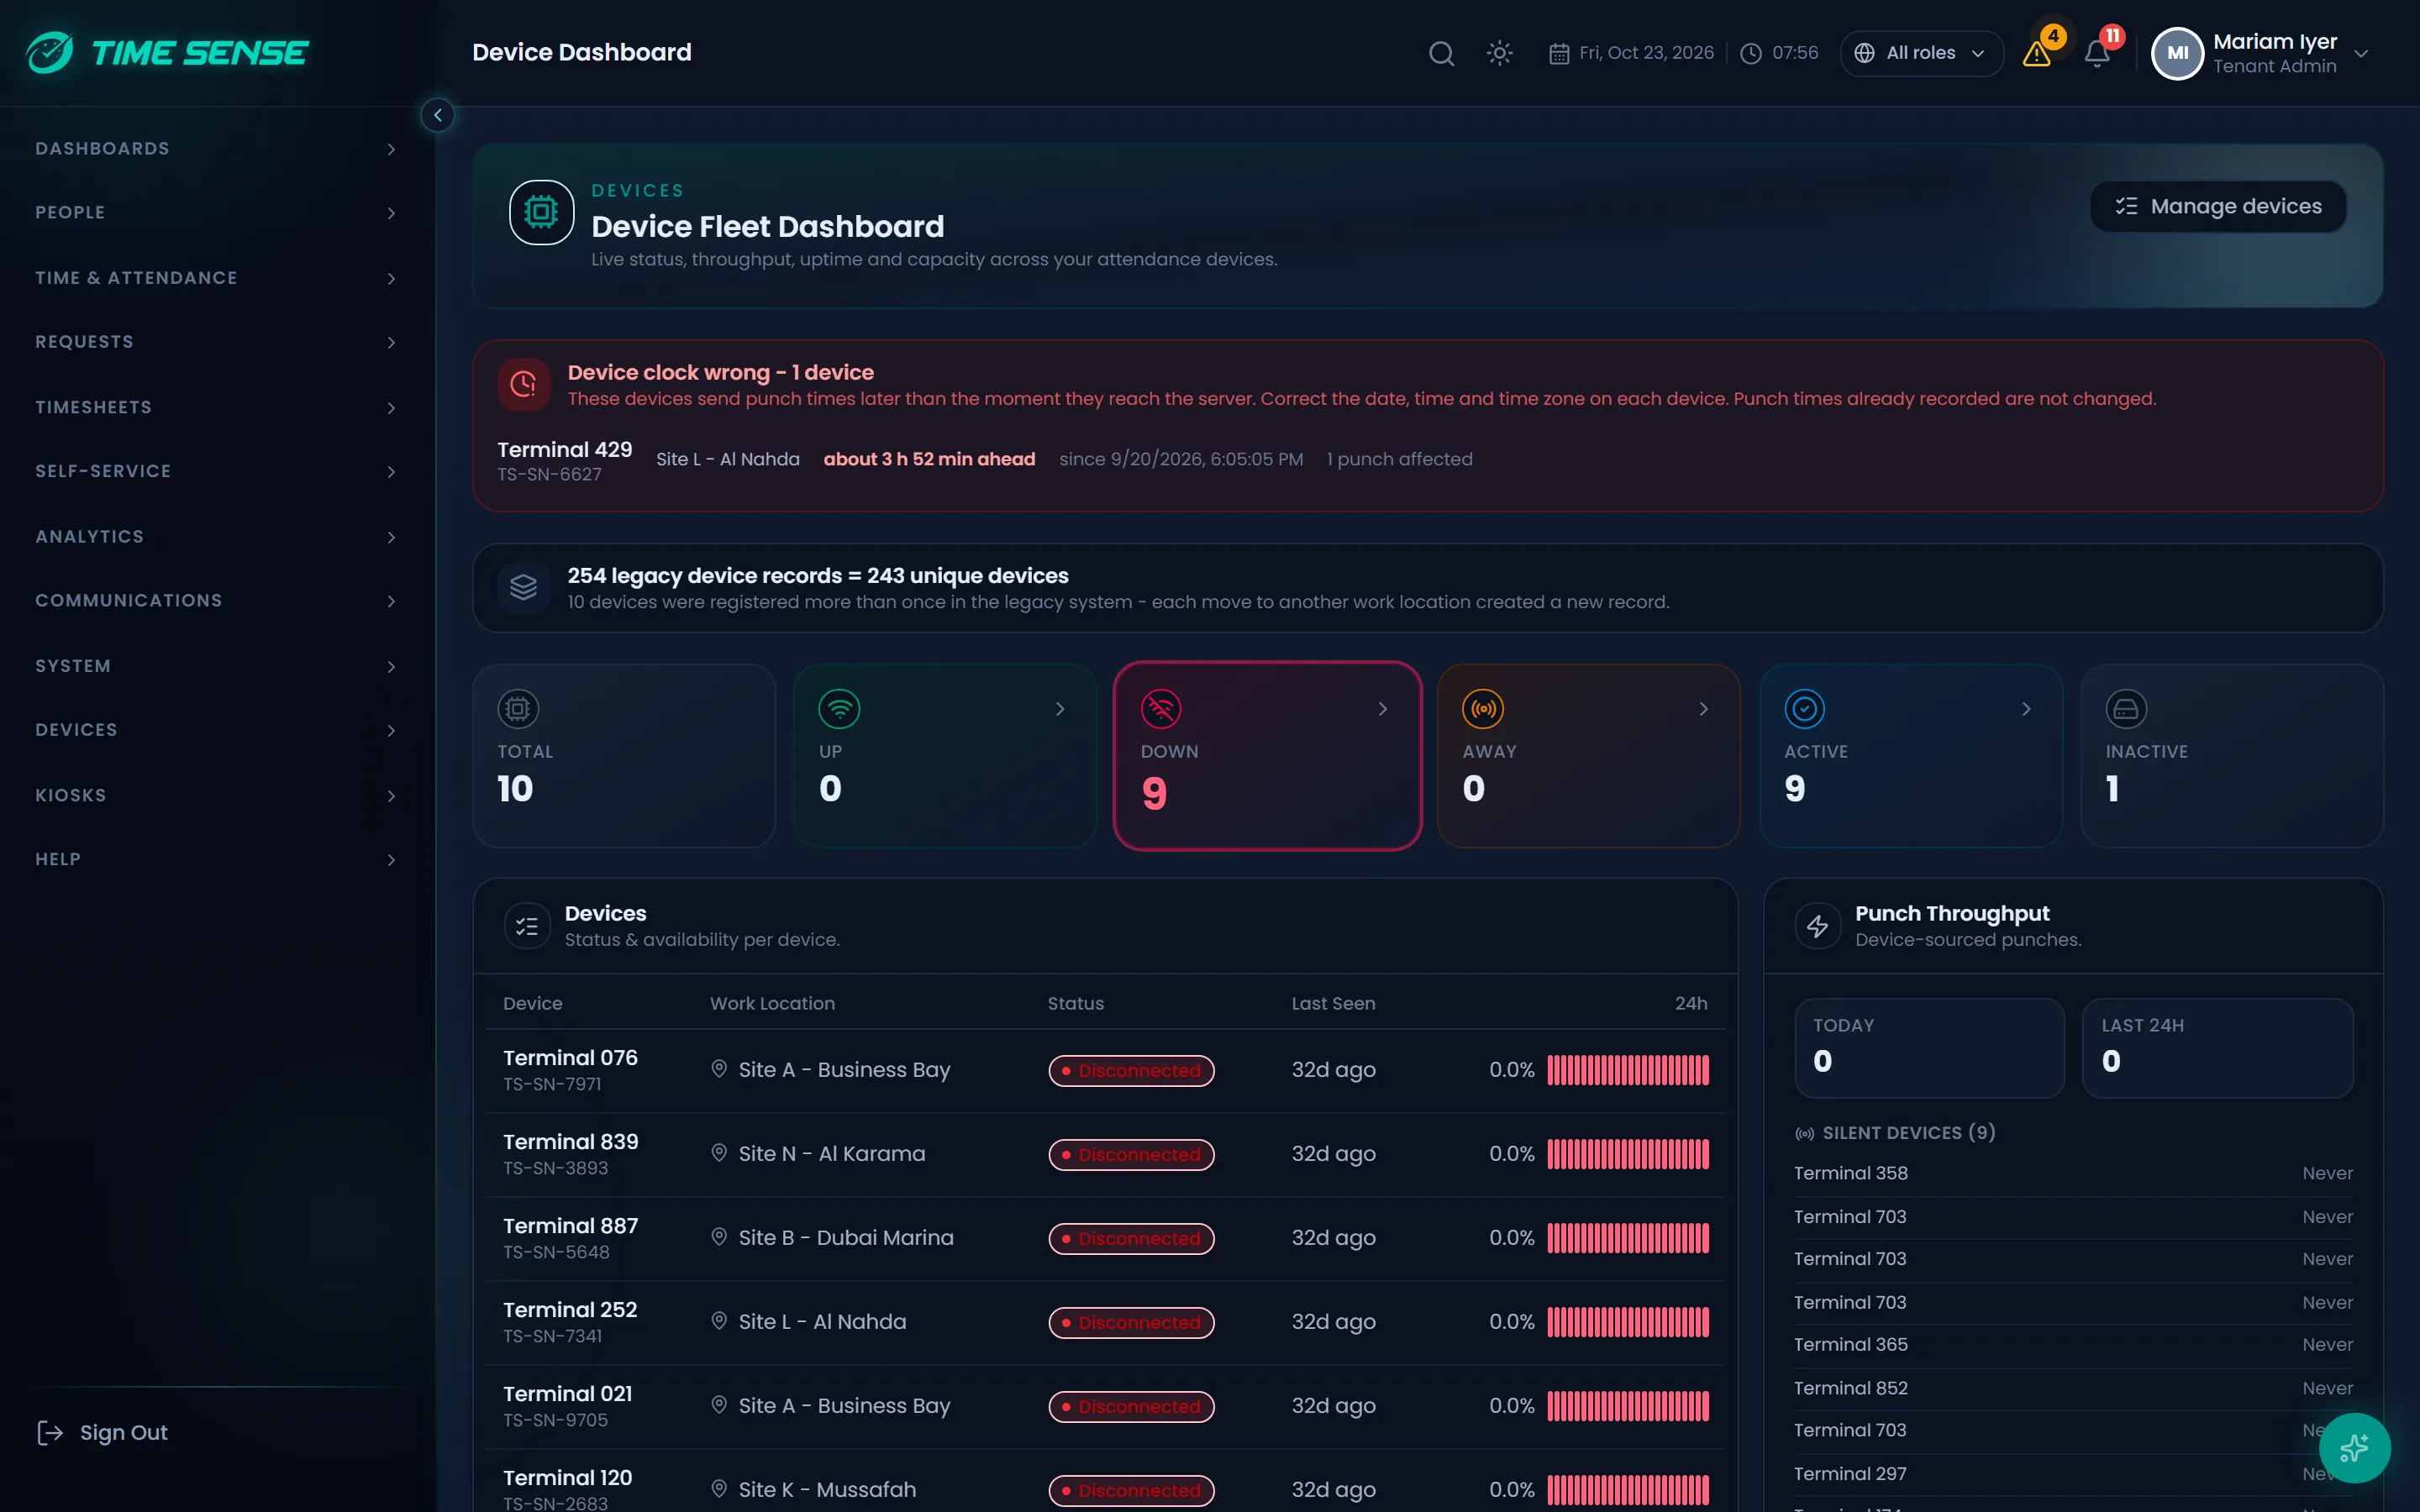Click the Sign Out icon
The width and height of the screenshot is (2420, 1512).
pyautogui.click(x=49, y=1432)
